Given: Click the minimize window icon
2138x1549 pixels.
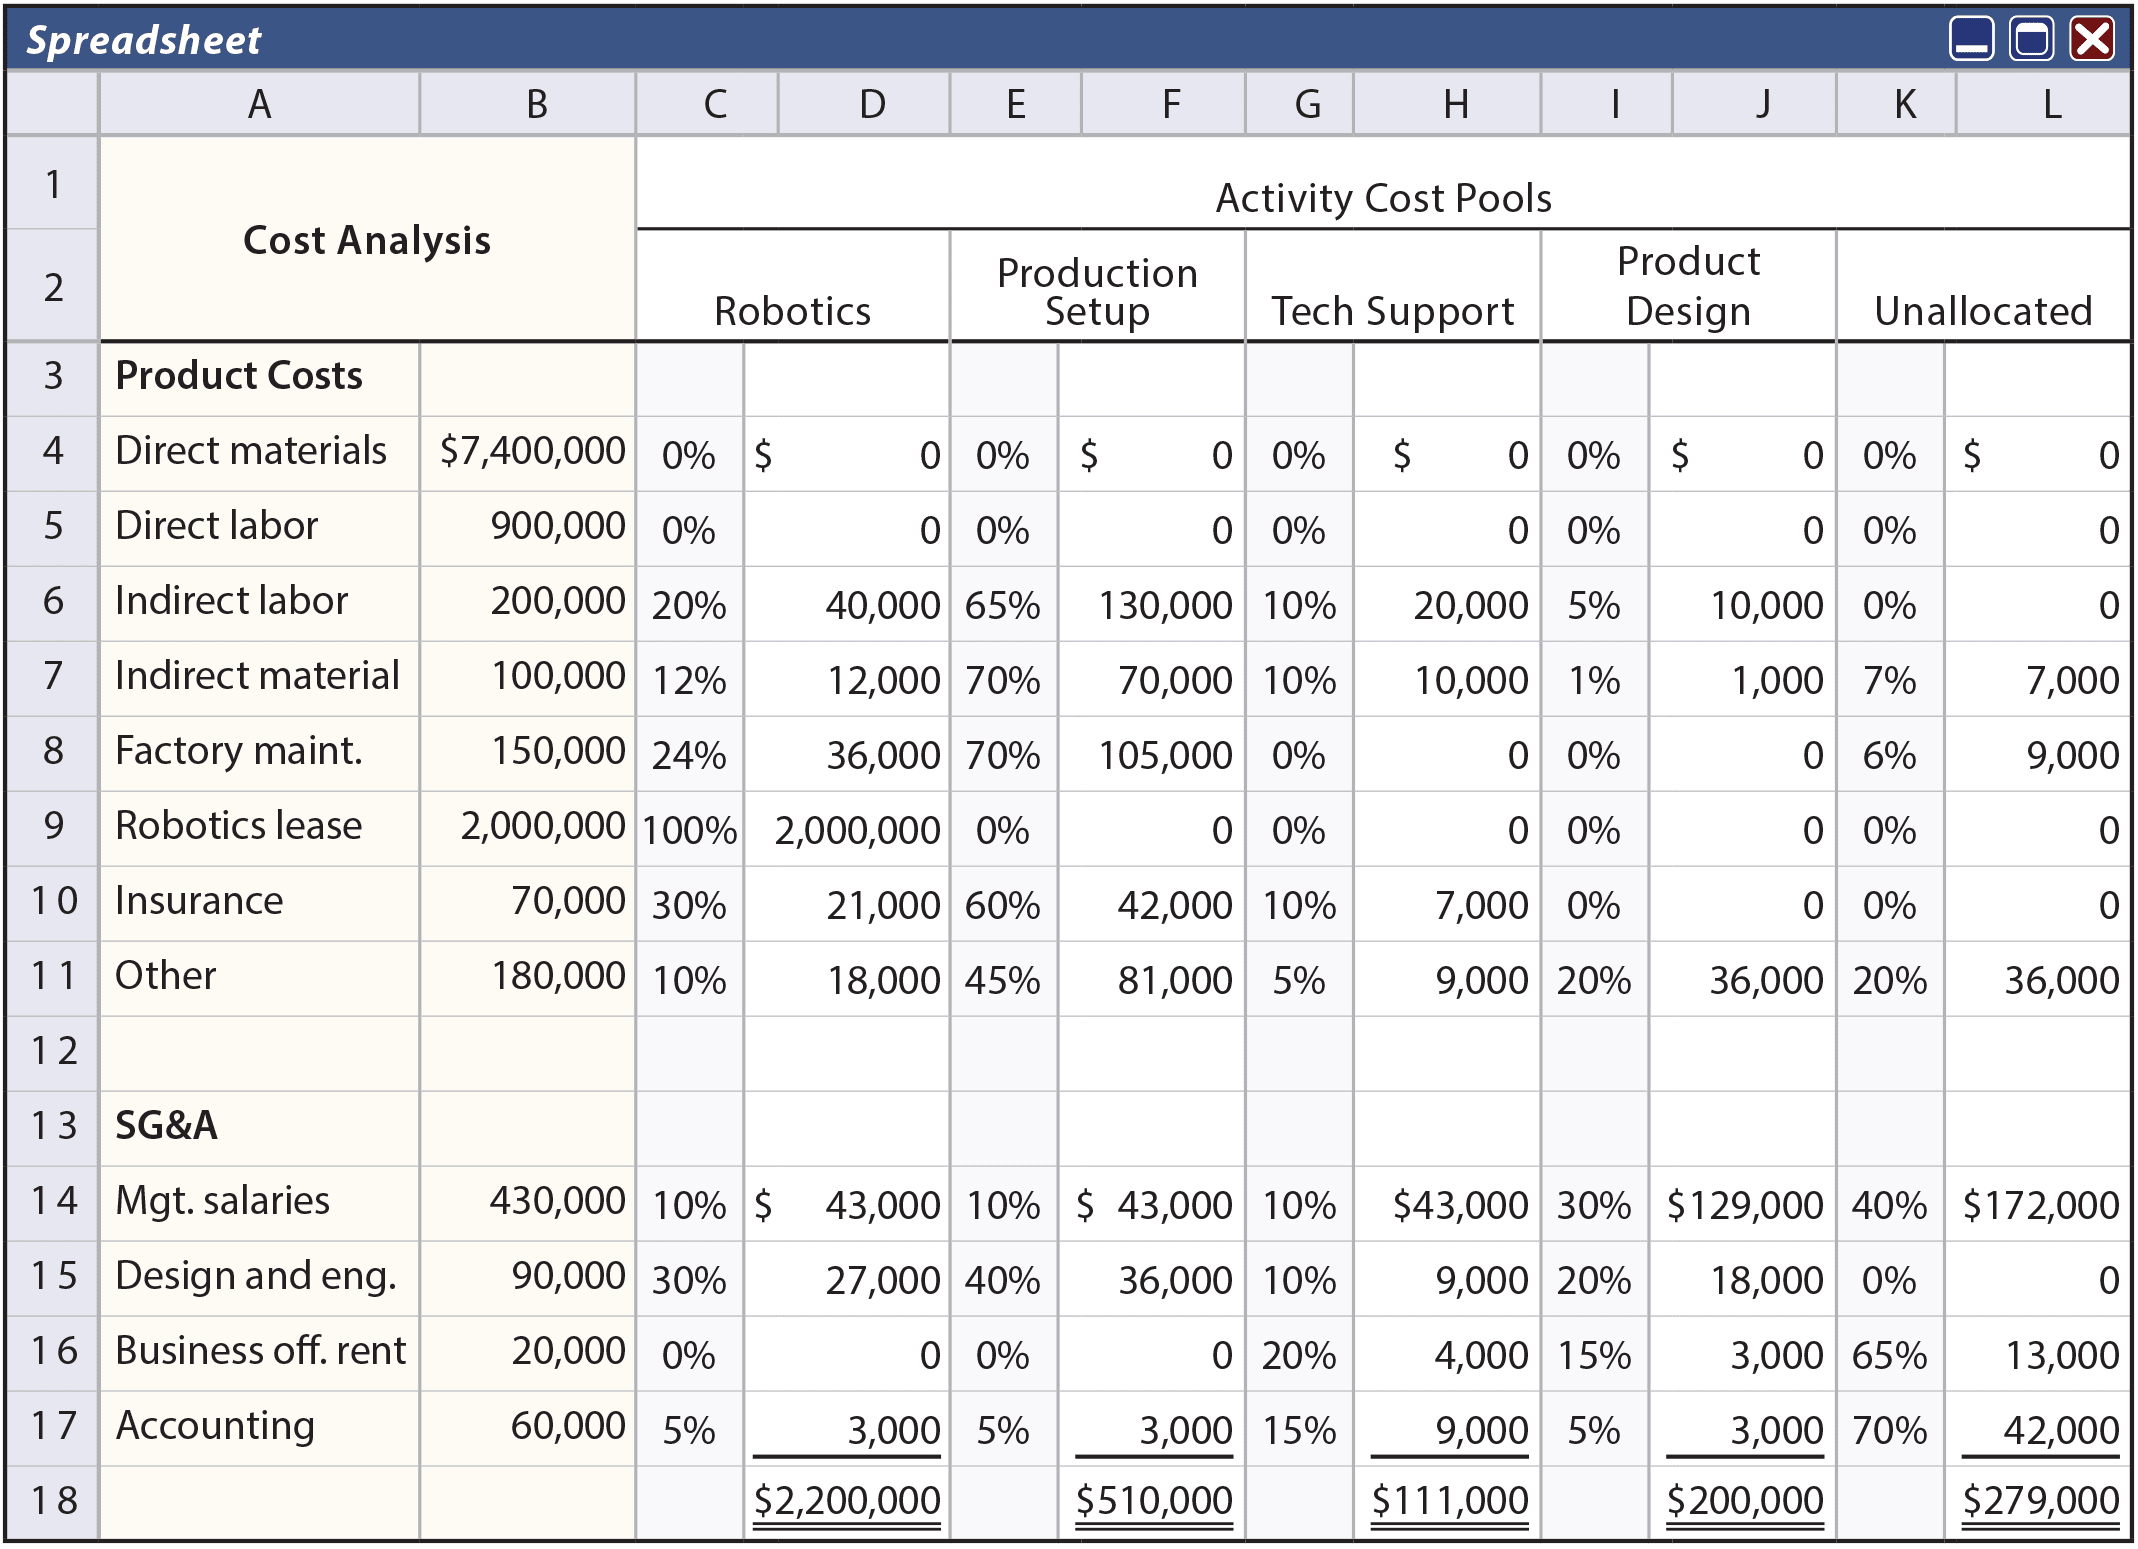Looking at the screenshot, I should [x=1971, y=40].
